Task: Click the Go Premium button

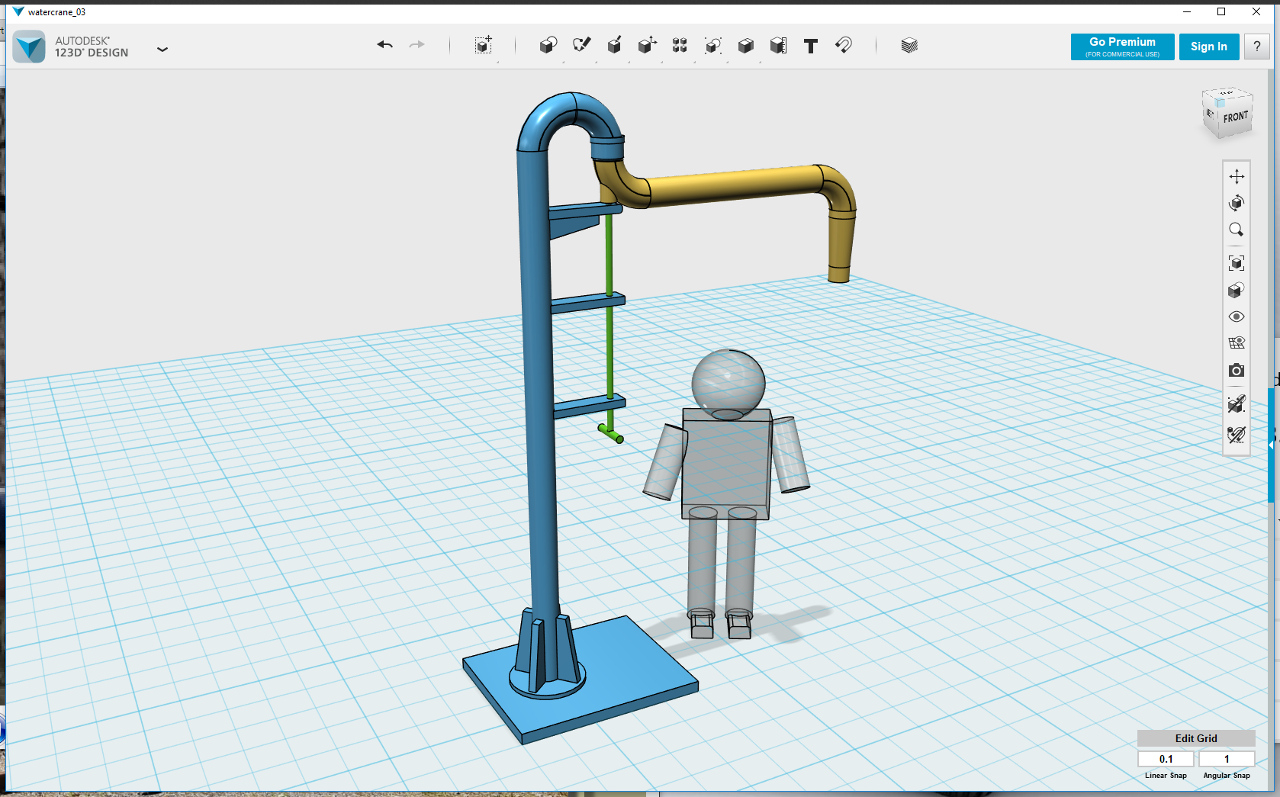Action: (1122, 47)
